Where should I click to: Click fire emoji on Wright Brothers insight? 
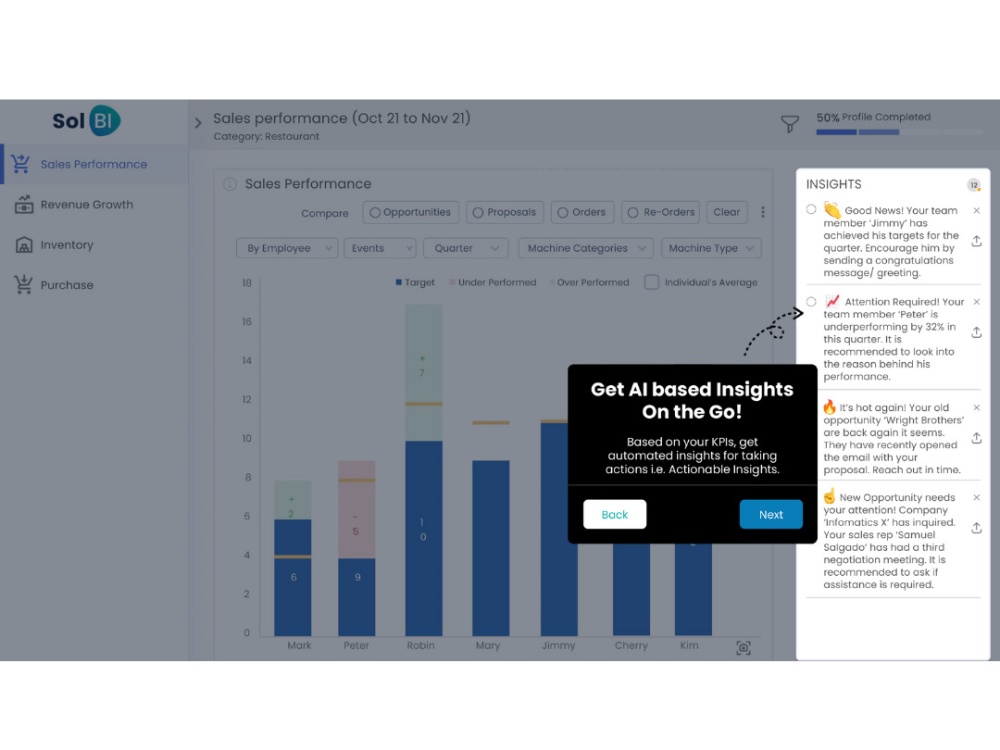829,406
